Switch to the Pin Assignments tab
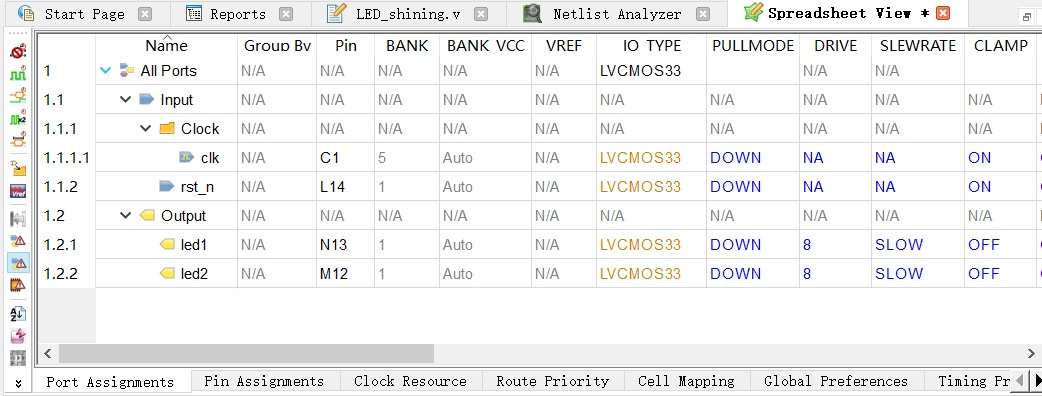This screenshot has height=396, width=1042. 264,381
